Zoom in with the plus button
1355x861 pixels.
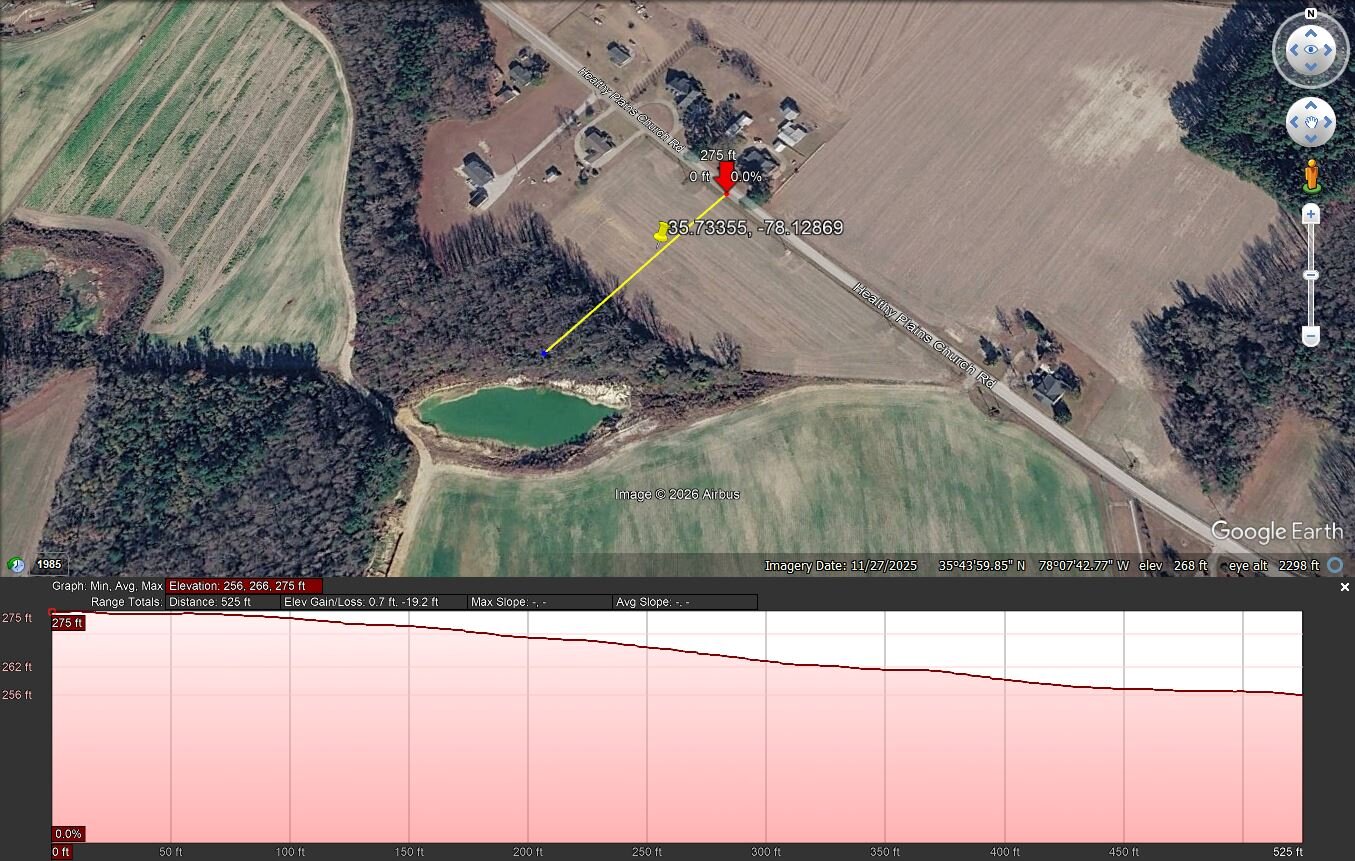click(1311, 214)
